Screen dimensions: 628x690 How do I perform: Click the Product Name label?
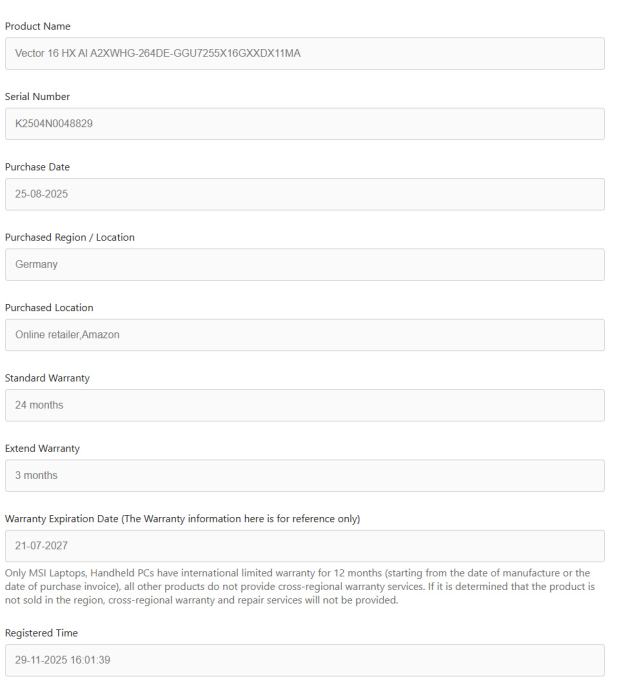click(38, 26)
